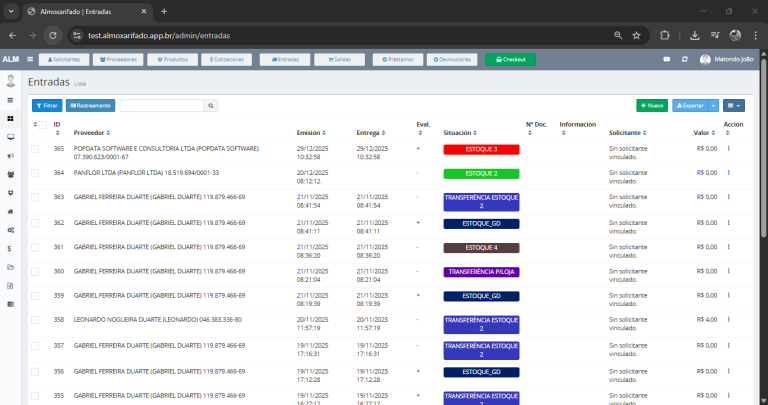Viewport: 768px width, 405px height.
Task: Open the column view dropdown button
Action: [x=735, y=105]
